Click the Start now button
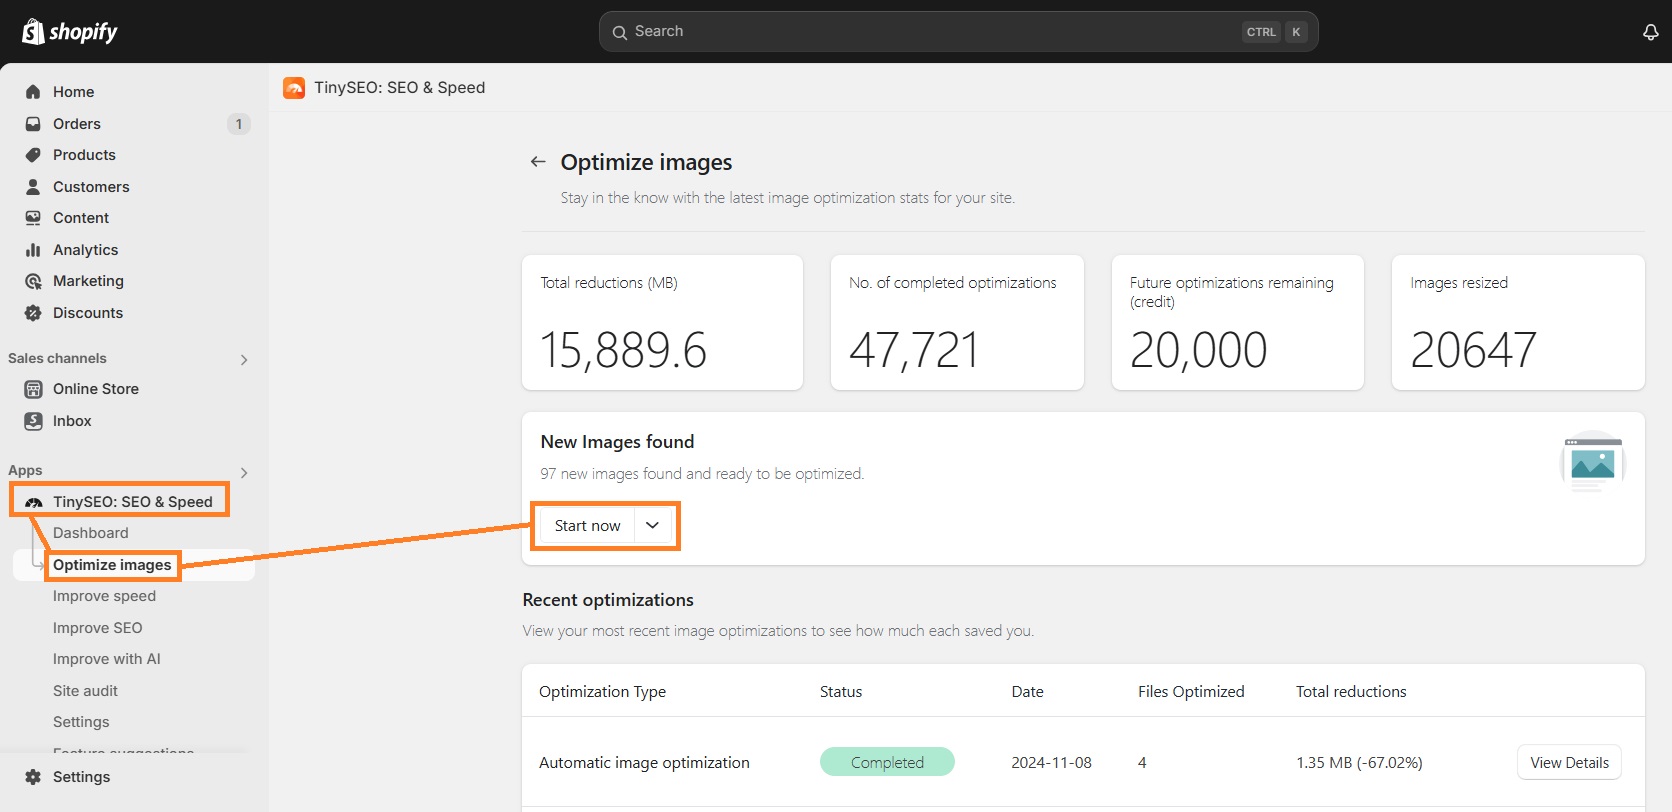The width and height of the screenshot is (1672, 812). click(x=588, y=526)
